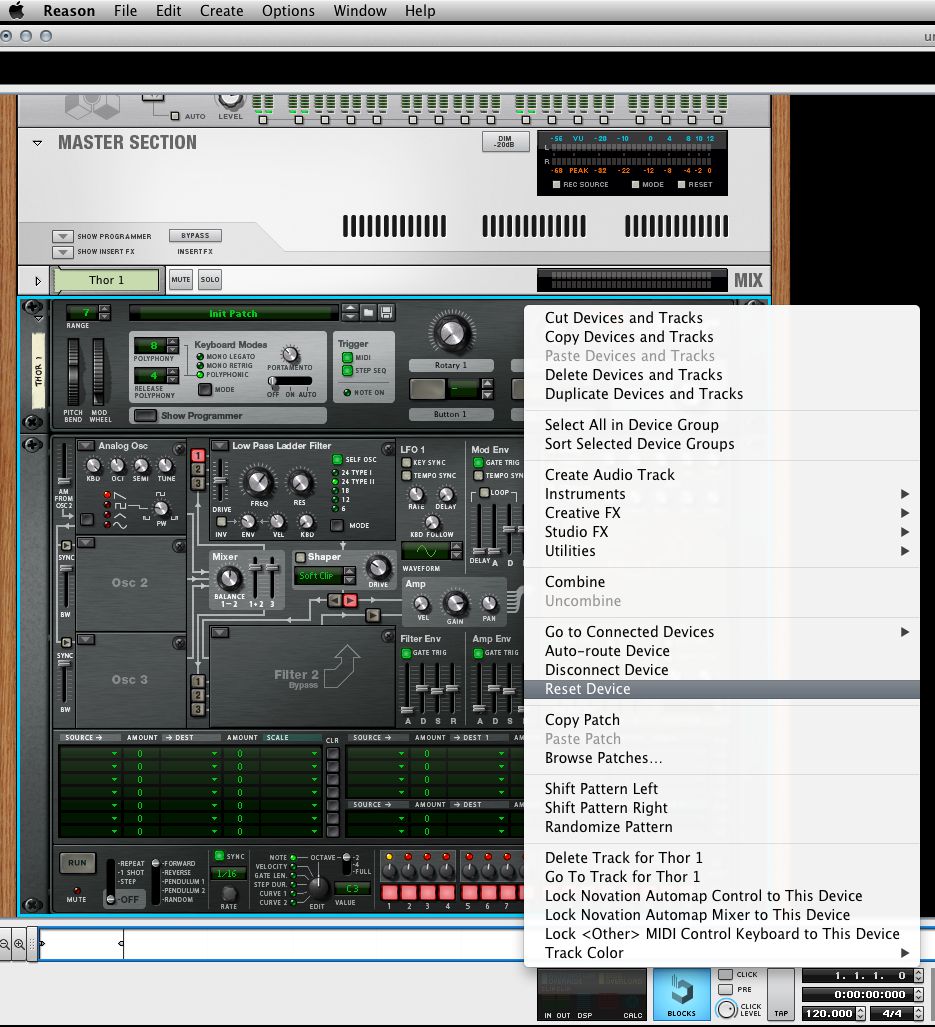Click the MOD WHEEL

(x=98, y=371)
